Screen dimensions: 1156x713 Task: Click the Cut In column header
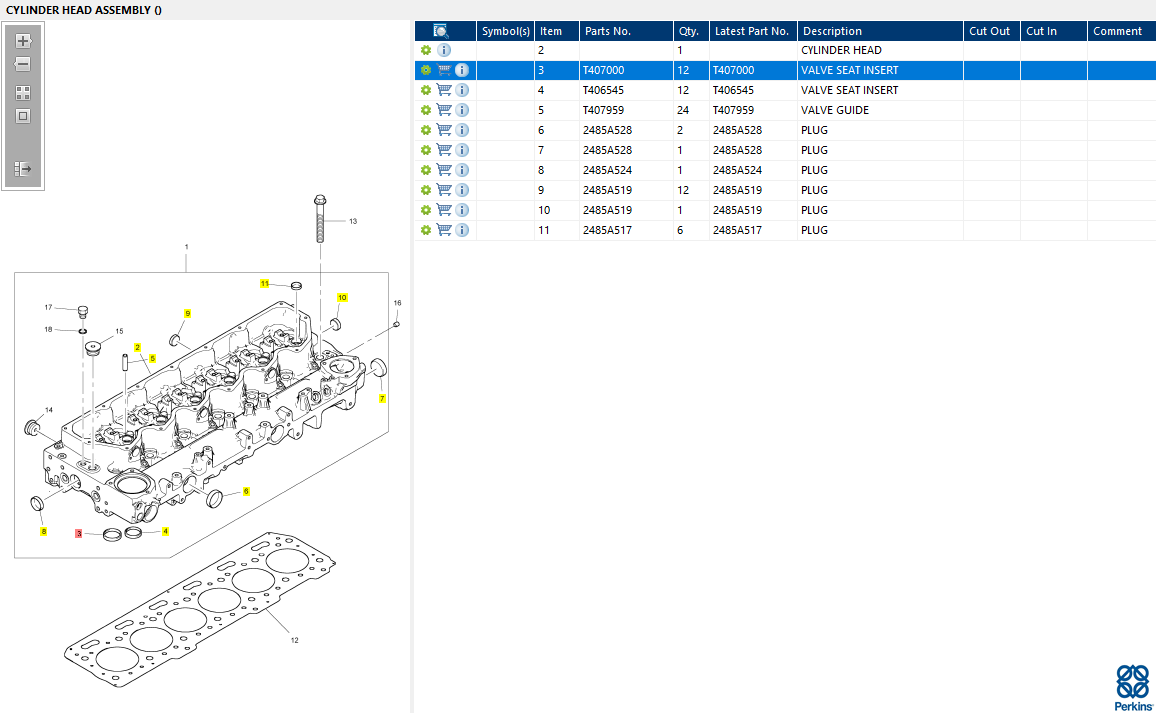pyautogui.click(x=1054, y=31)
